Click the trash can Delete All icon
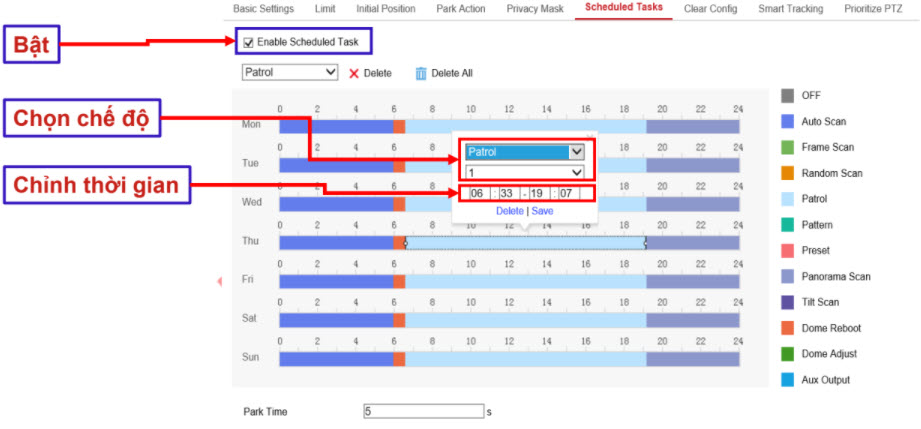 pos(421,73)
